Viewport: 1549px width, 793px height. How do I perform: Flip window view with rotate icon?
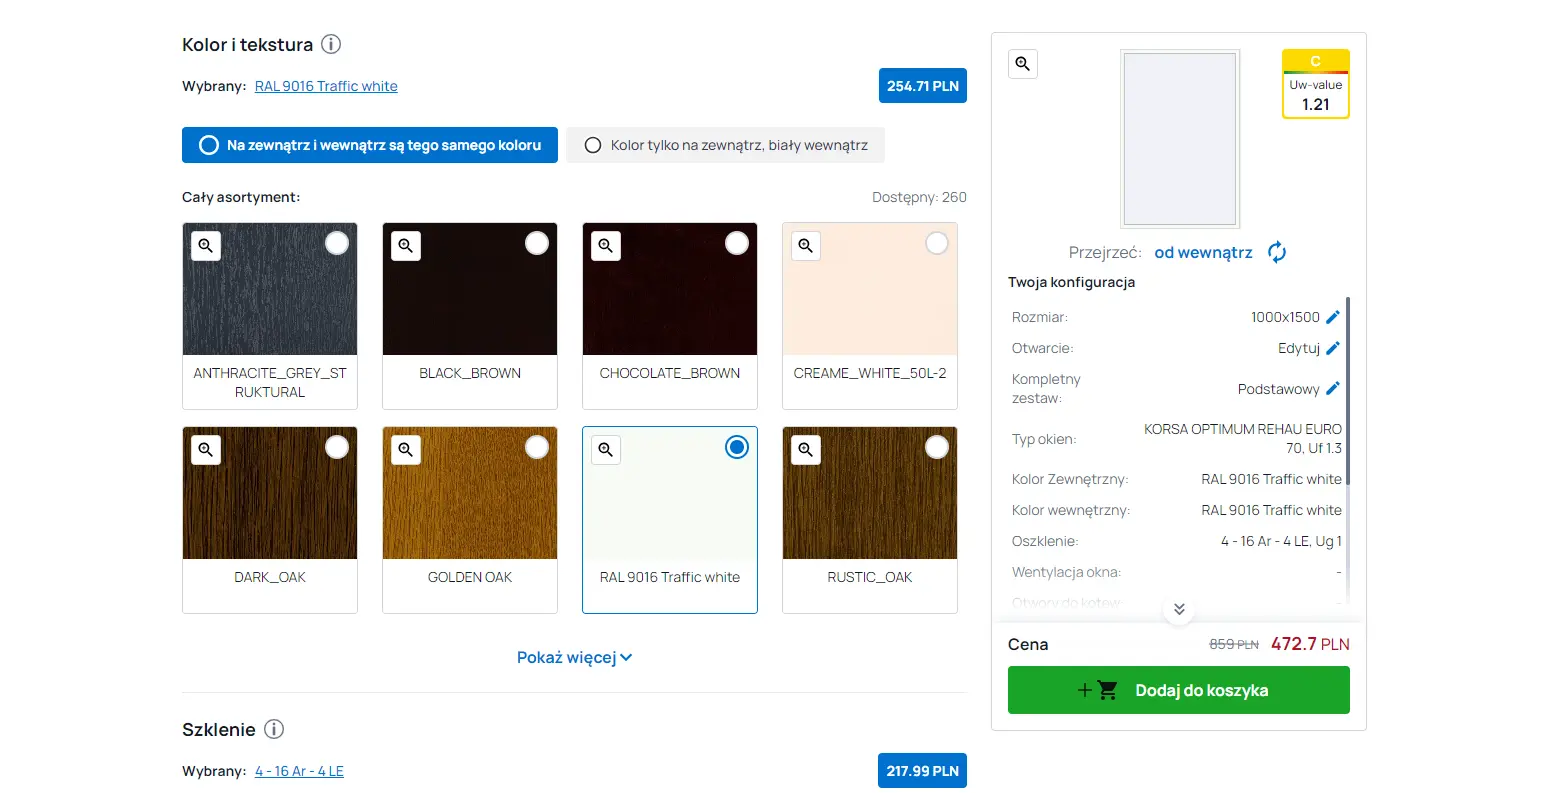pyautogui.click(x=1277, y=252)
